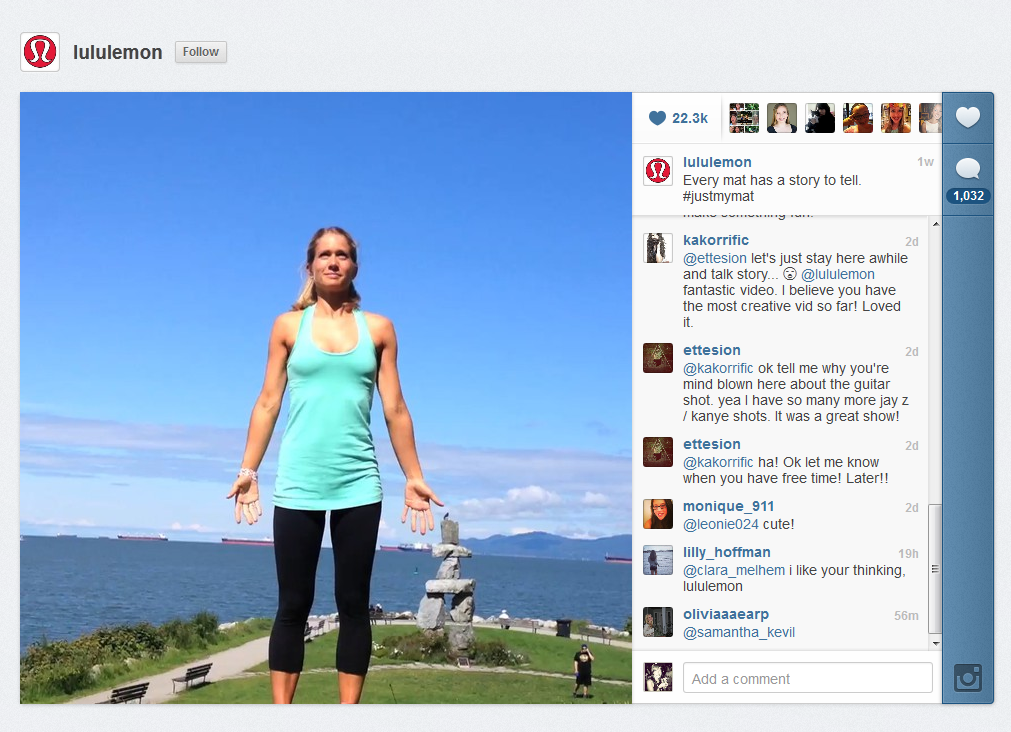This screenshot has width=1011, height=732.
Task: Open the monique_911 username
Action: [x=729, y=507]
